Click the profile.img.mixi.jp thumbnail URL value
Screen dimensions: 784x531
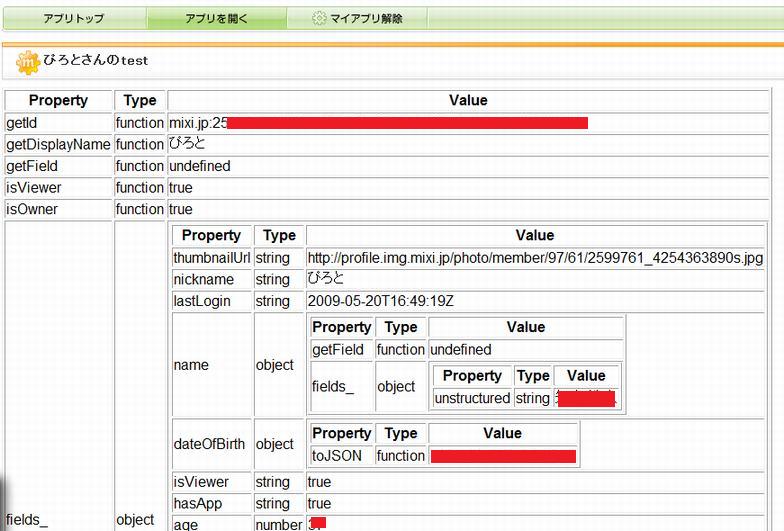(x=535, y=258)
